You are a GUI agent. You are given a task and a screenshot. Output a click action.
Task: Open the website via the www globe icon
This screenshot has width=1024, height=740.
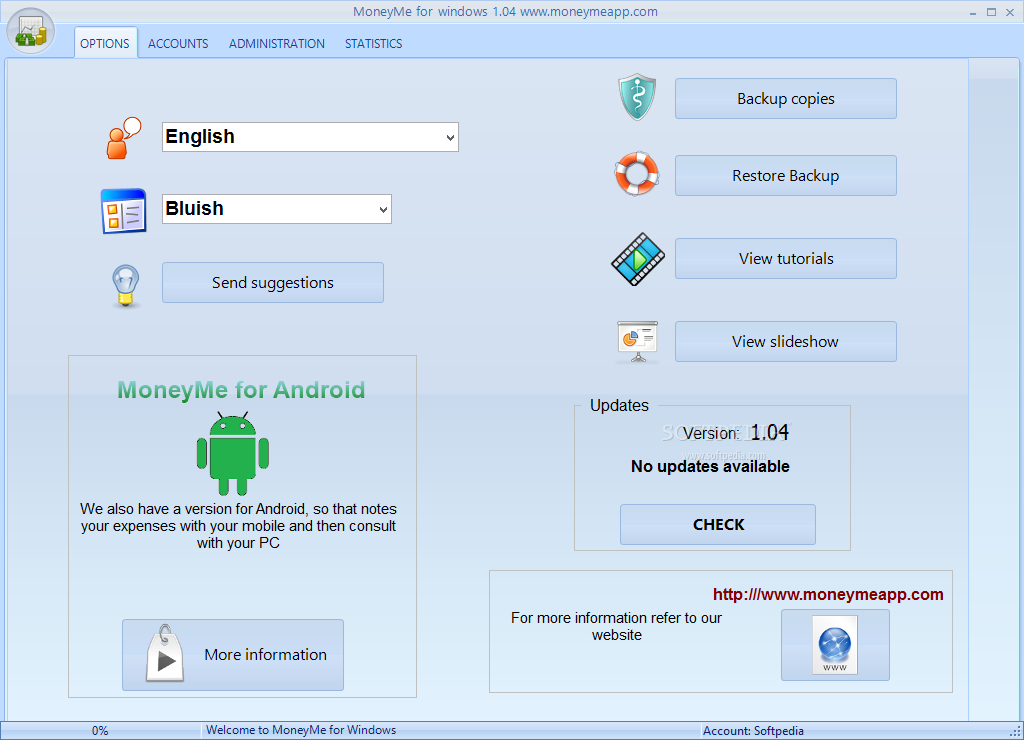tap(835, 645)
